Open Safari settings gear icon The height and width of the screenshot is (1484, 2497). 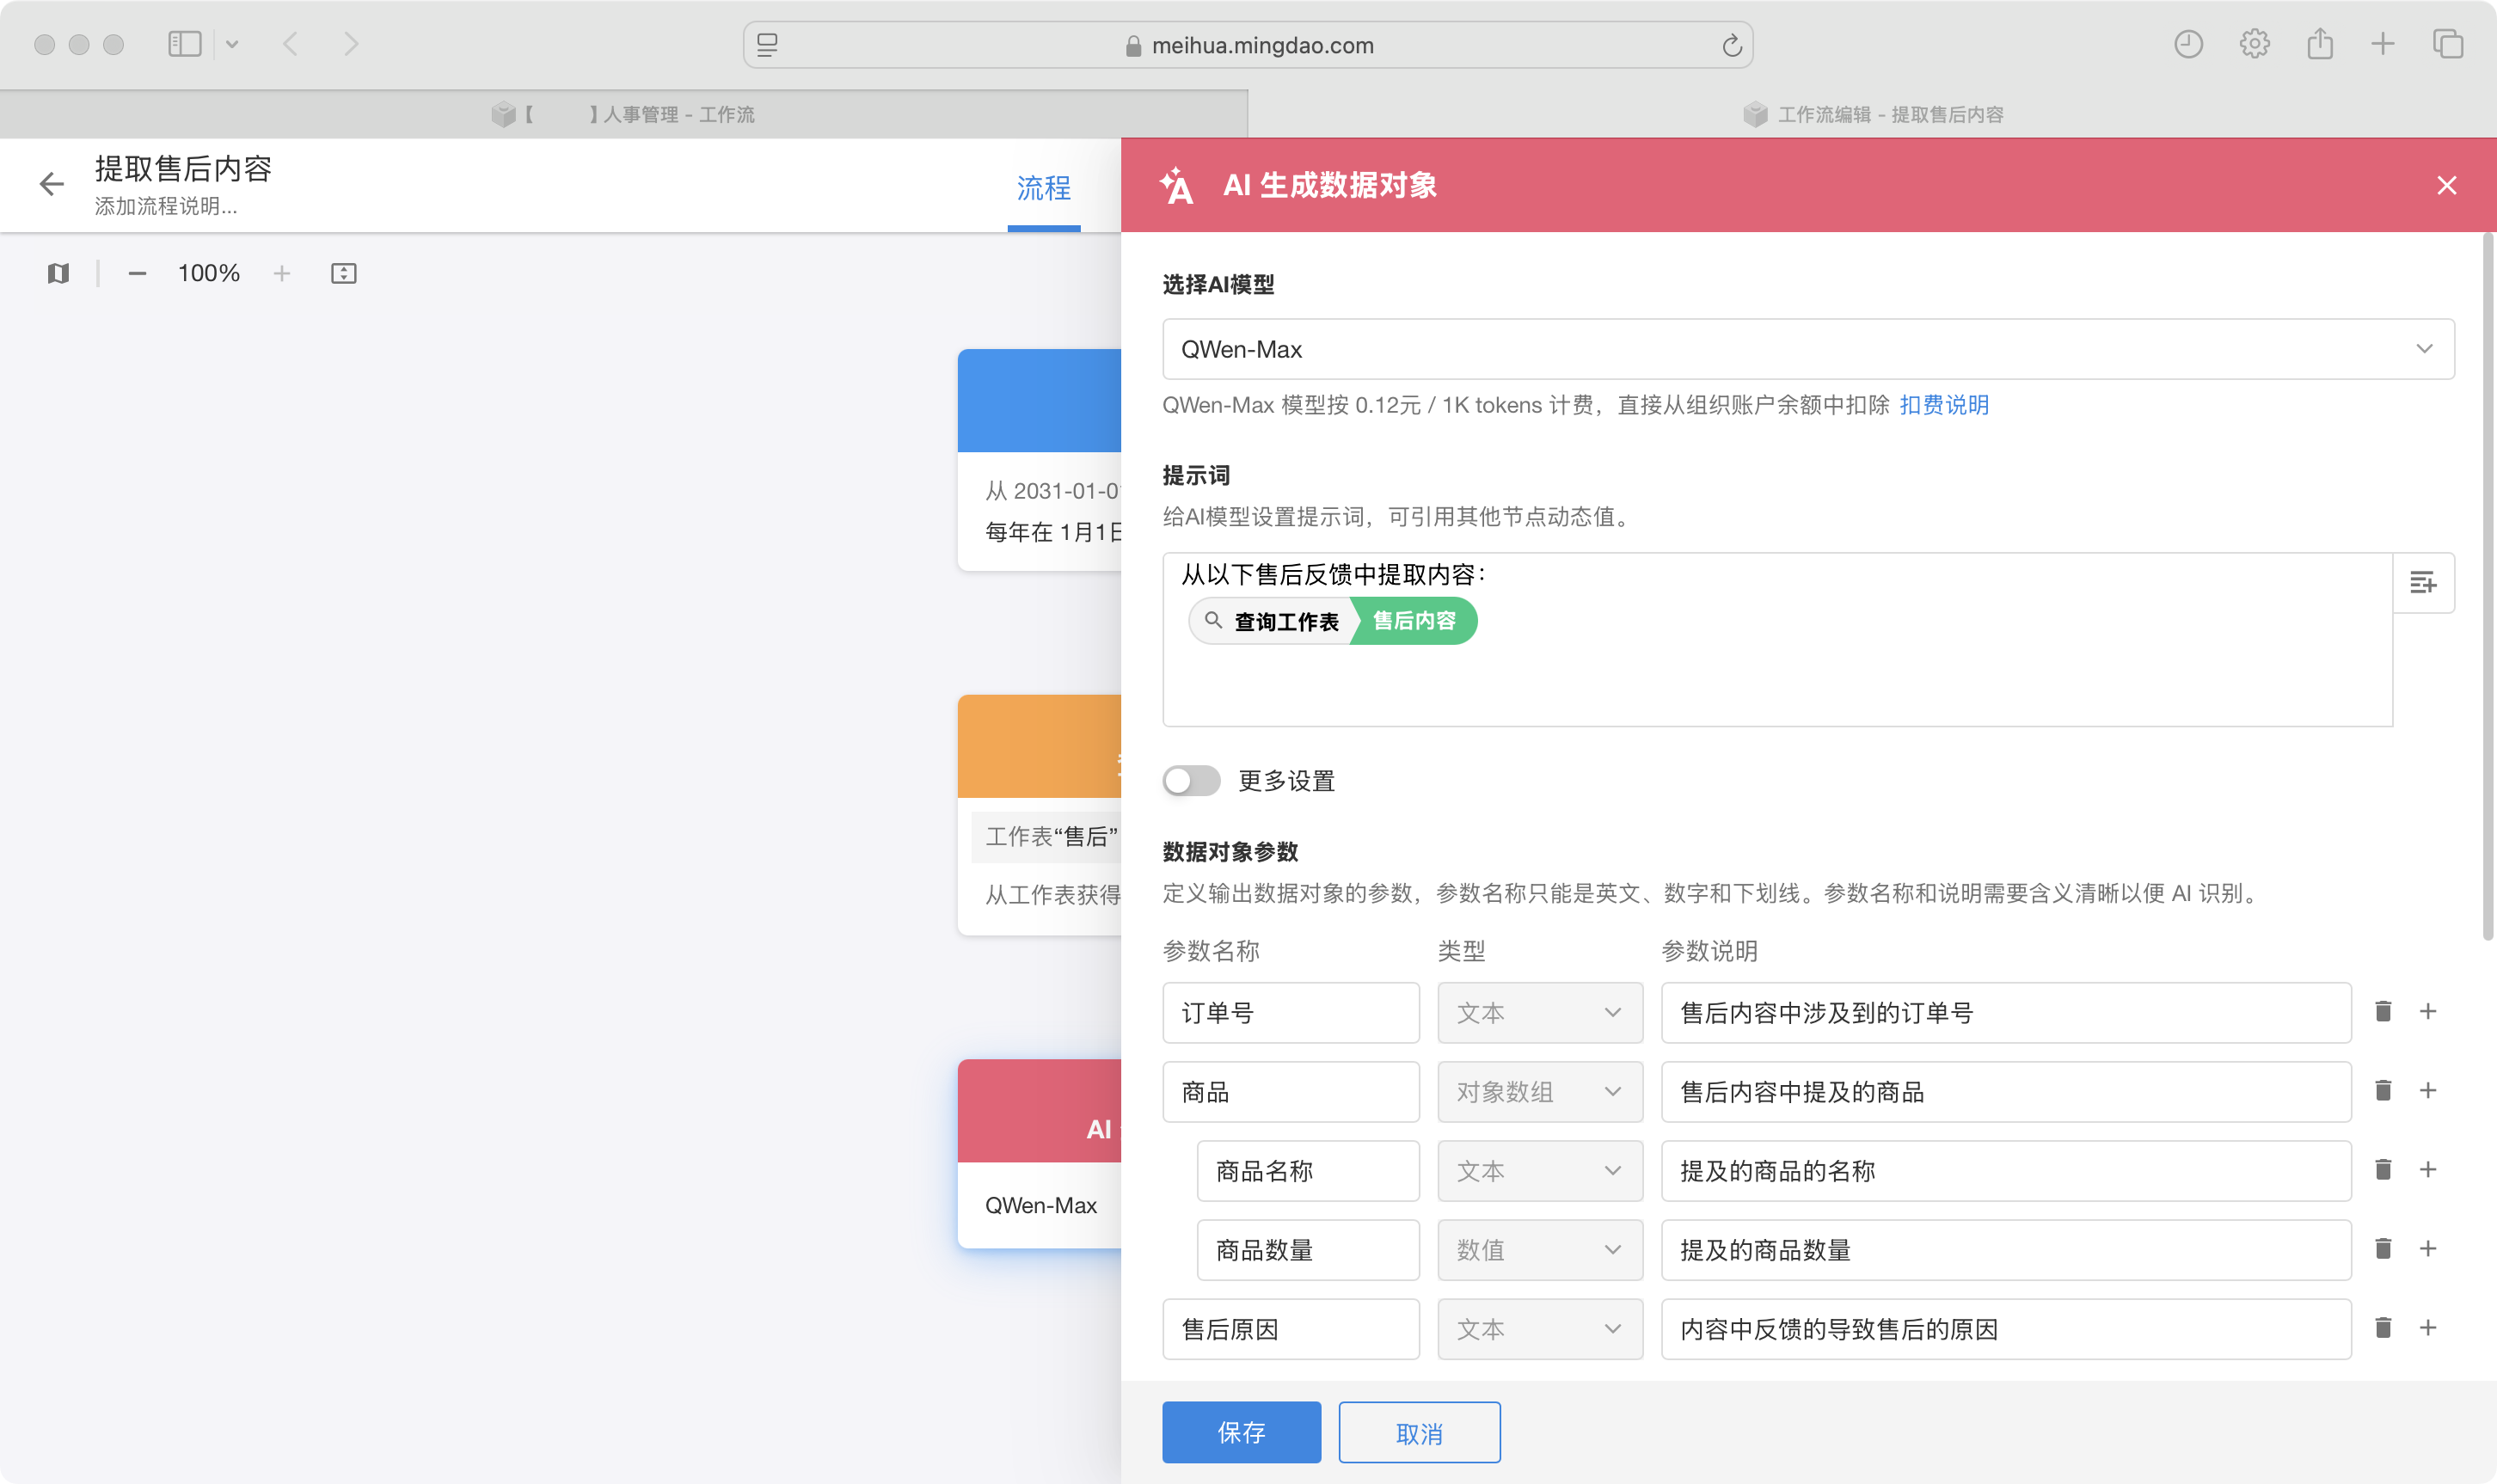(x=2254, y=44)
